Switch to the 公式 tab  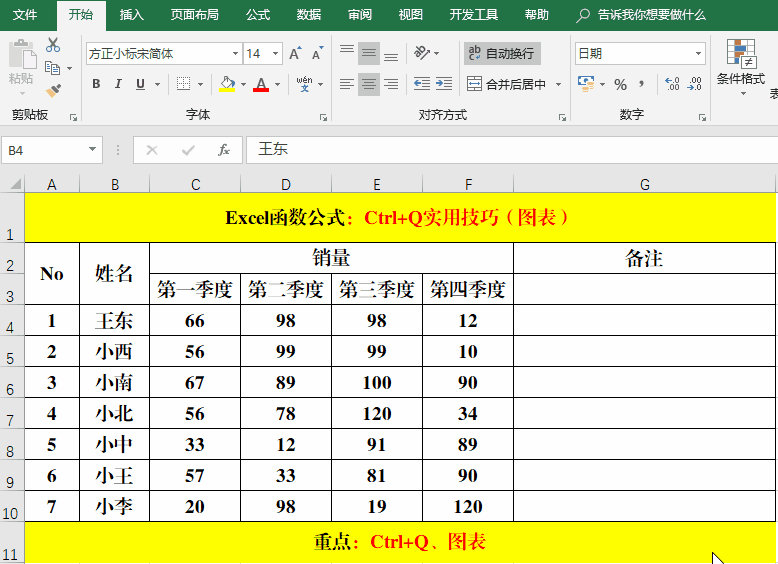258,14
